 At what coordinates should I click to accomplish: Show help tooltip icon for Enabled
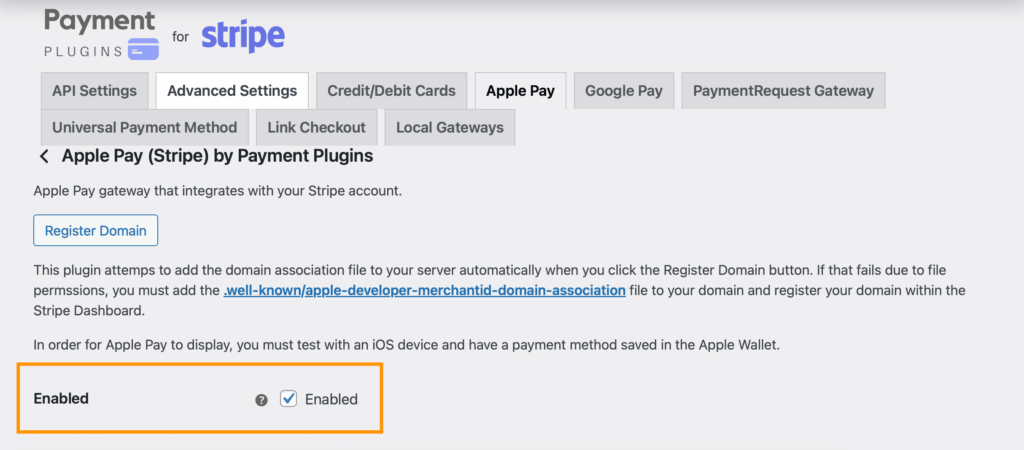coord(261,400)
